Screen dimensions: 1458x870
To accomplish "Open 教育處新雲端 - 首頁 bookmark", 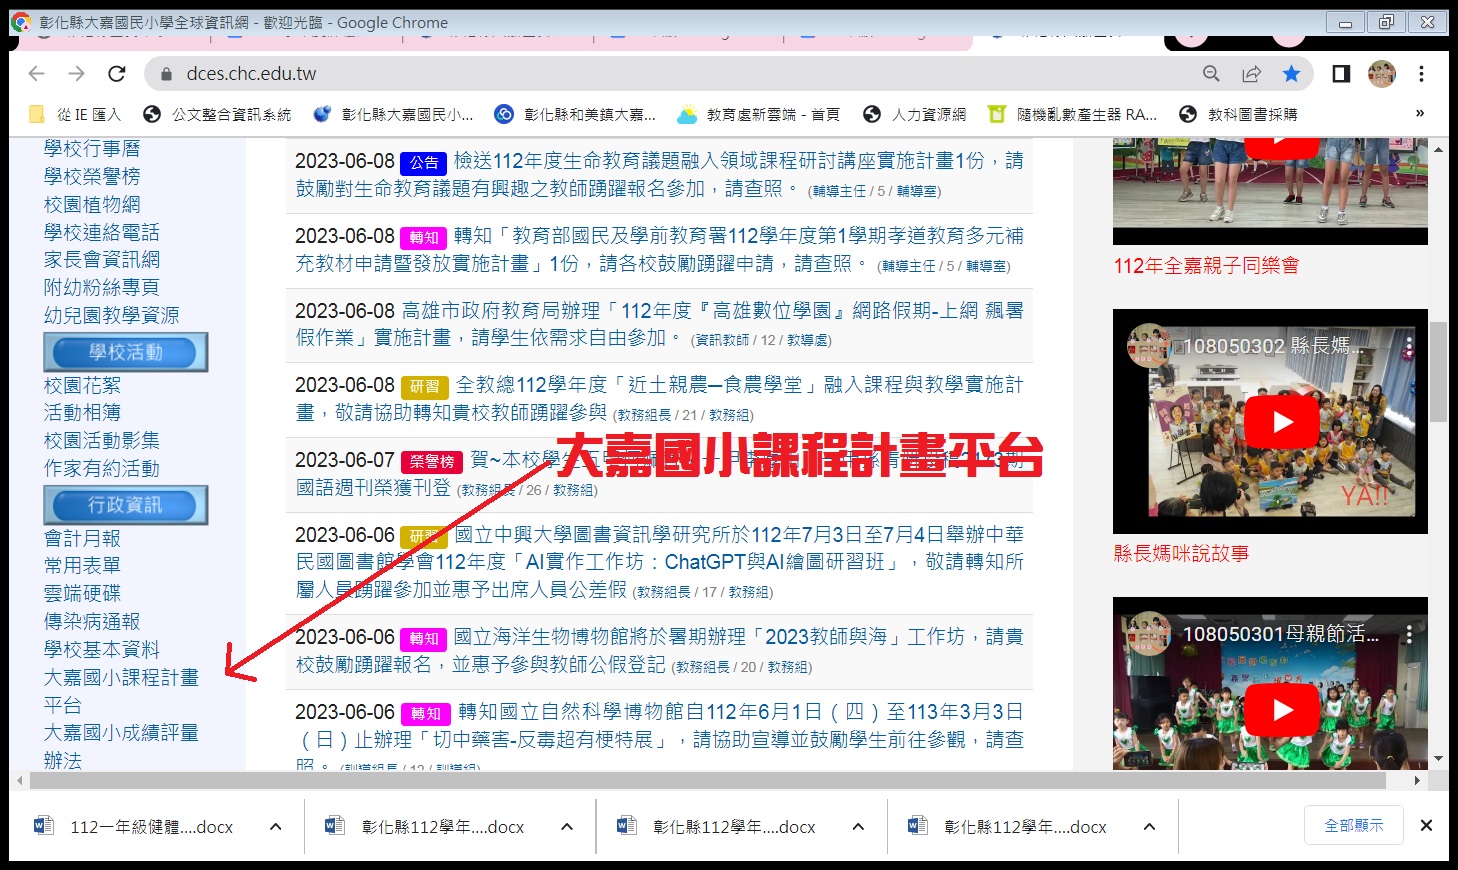I will [x=758, y=115].
